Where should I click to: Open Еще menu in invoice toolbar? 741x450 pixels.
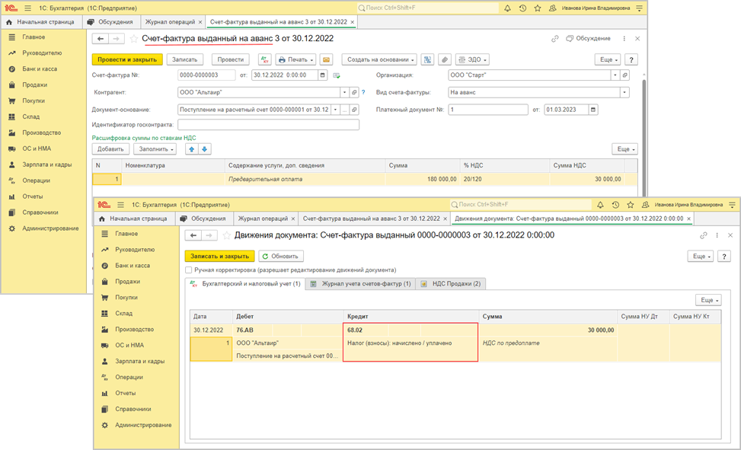click(x=607, y=60)
